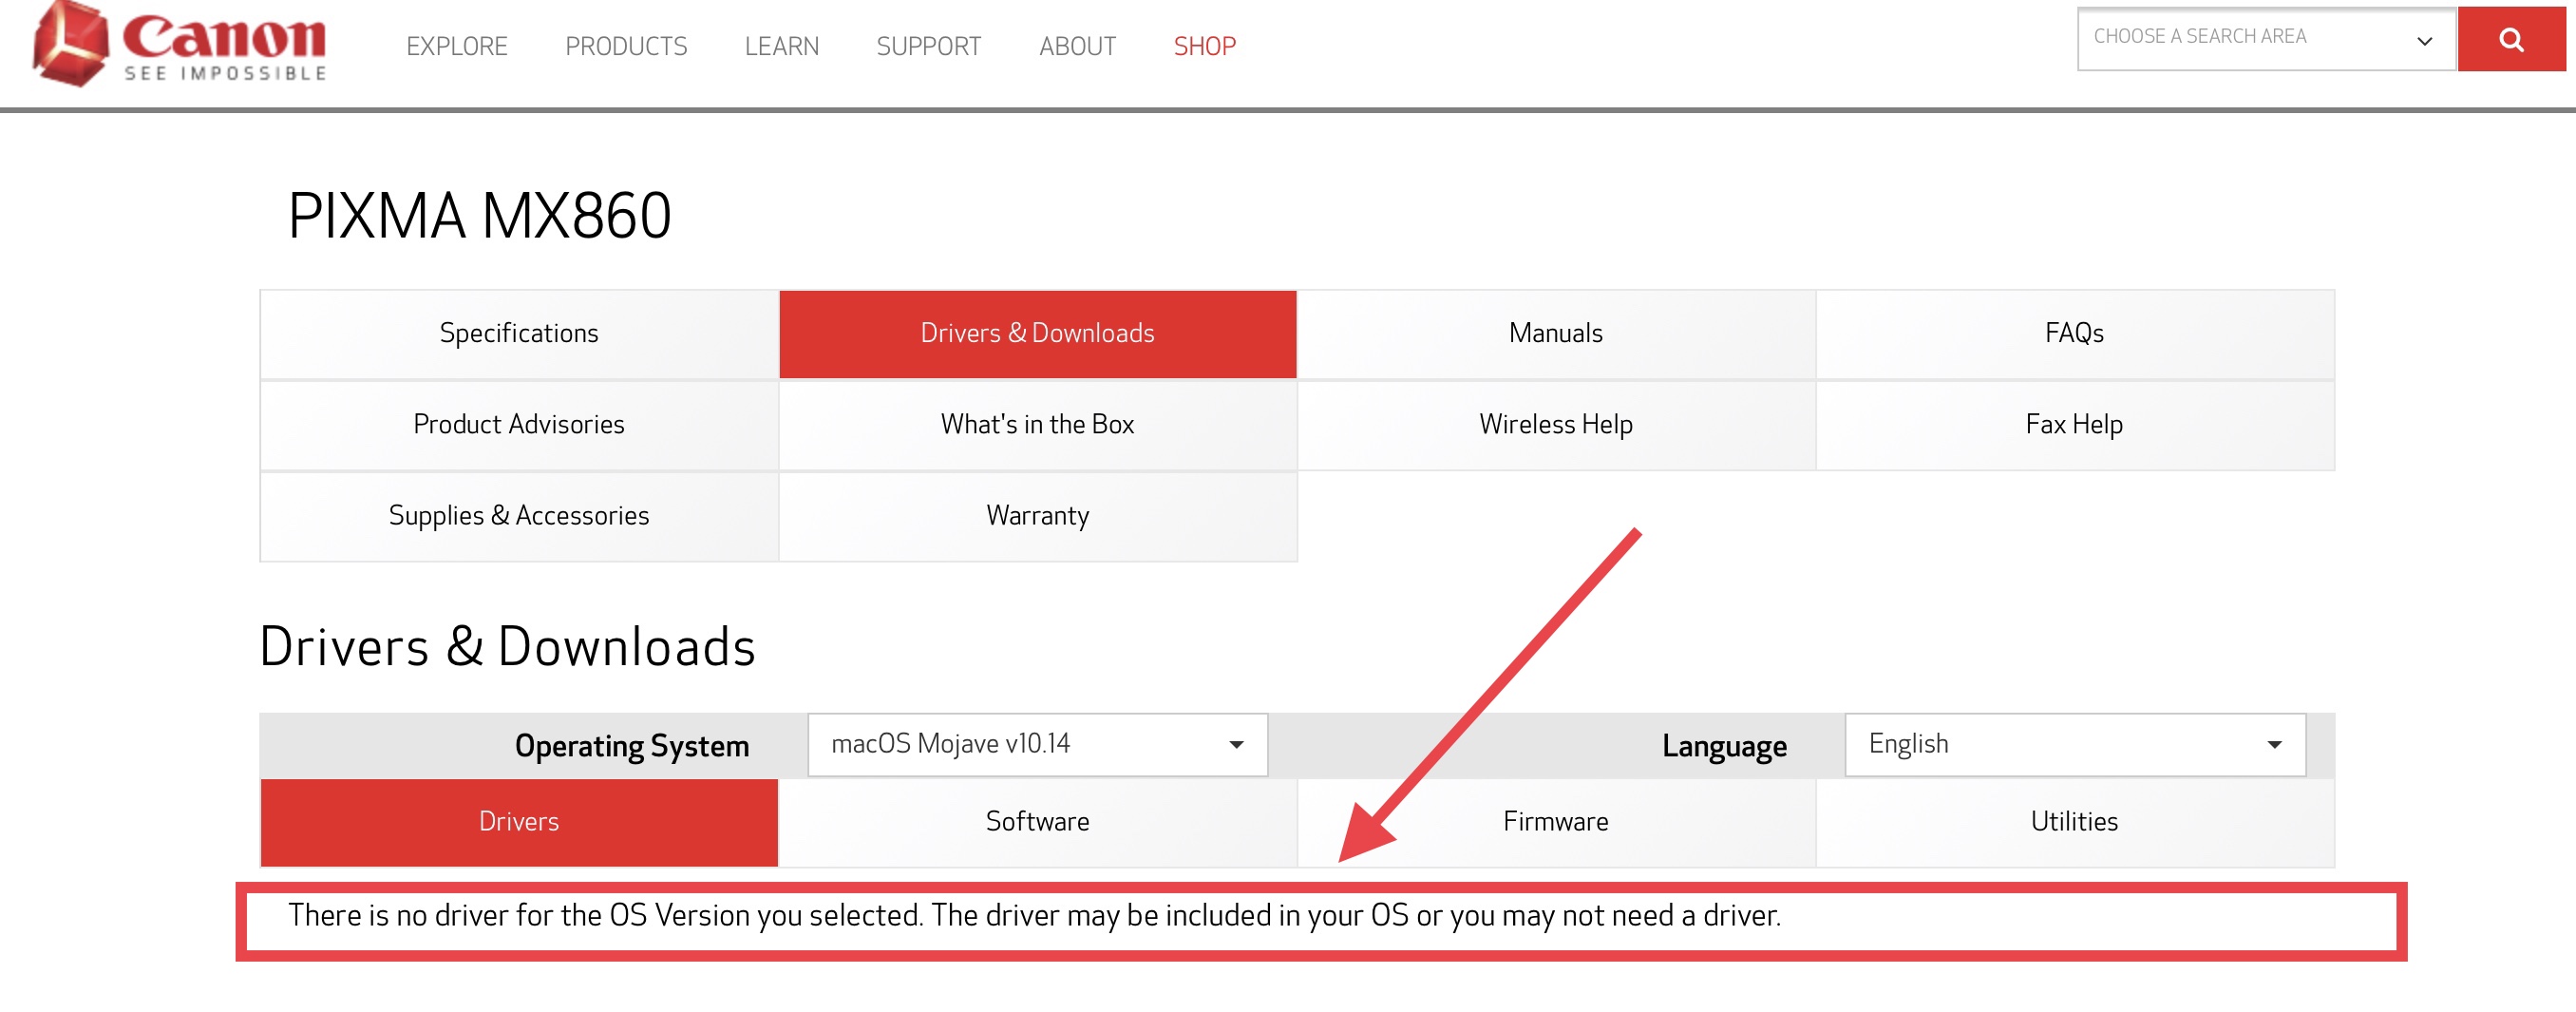Open the Learn menu

click(782, 46)
